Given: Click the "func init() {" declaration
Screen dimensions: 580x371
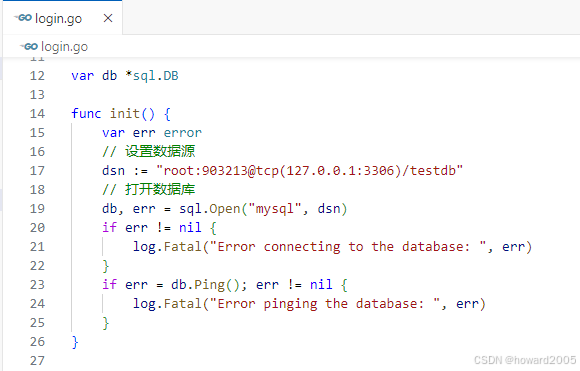Looking at the screenshot, I should click(x=121, y=114).
